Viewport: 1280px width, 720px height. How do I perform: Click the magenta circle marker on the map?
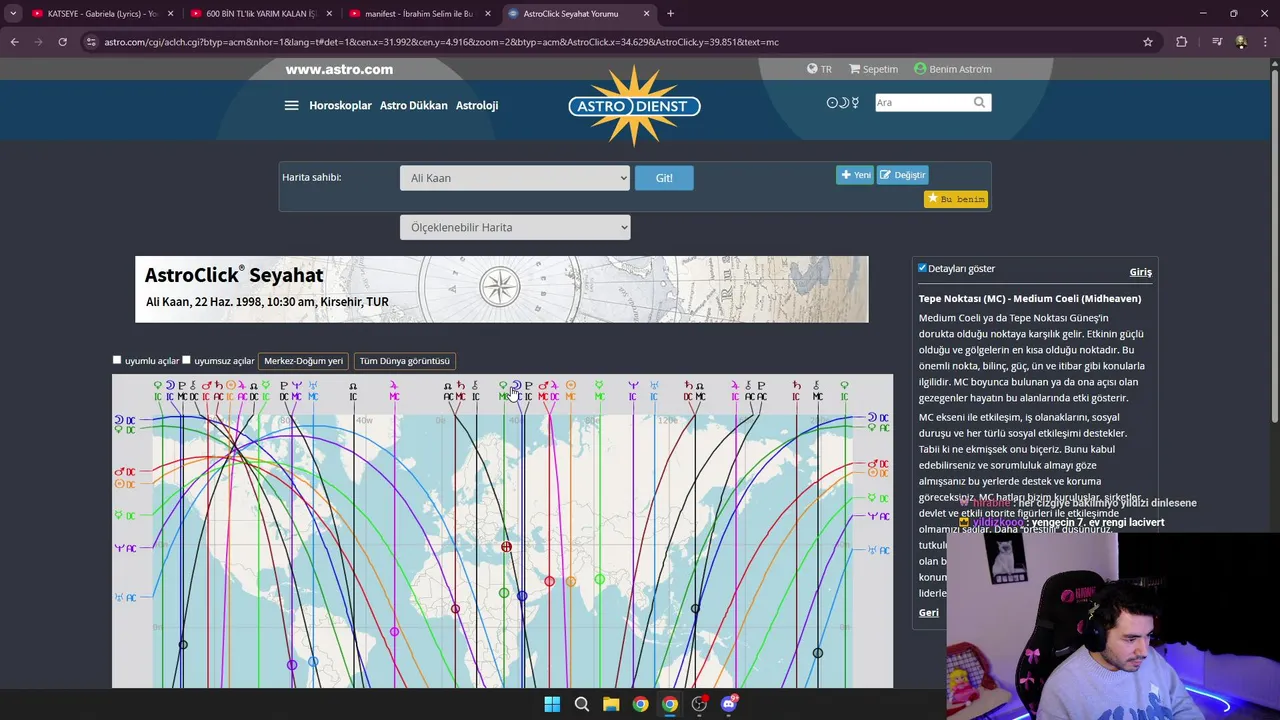394,631
